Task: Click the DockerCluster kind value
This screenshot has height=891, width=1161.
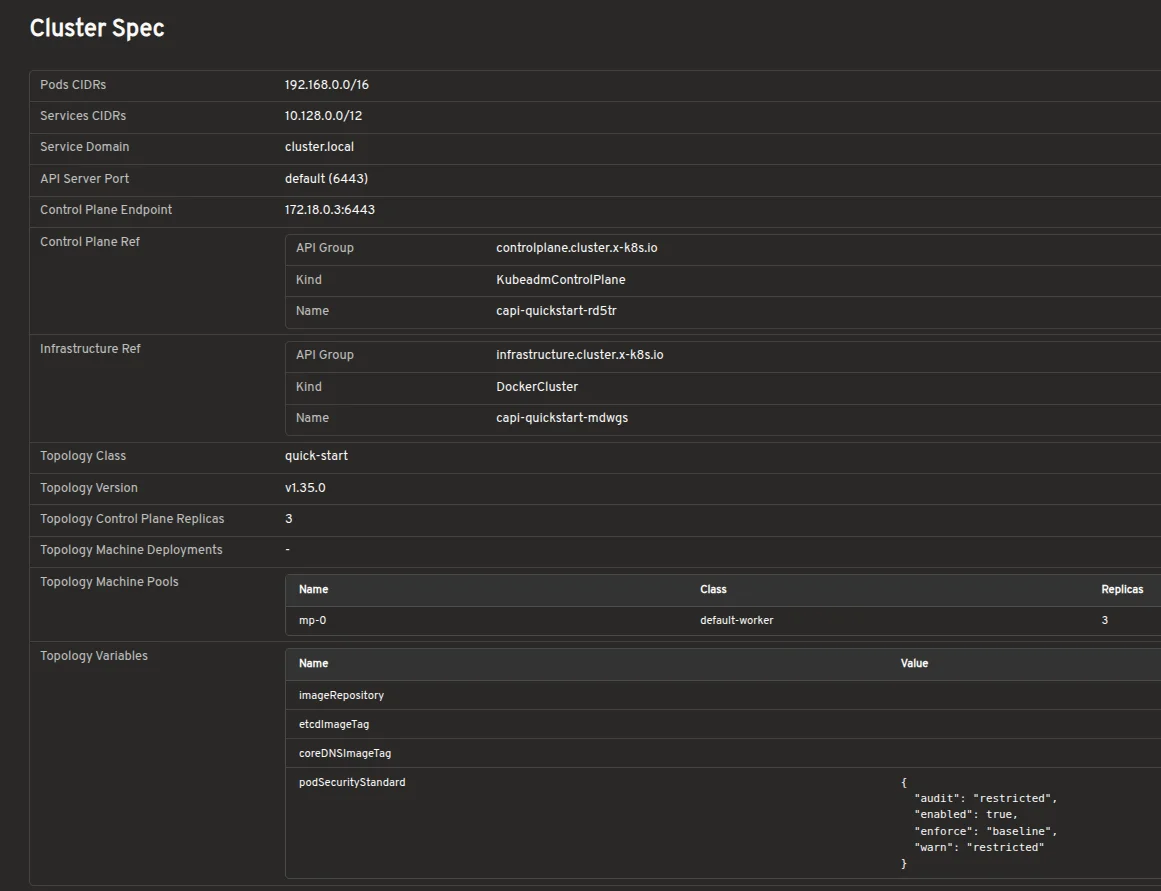Action: point(537,387)
